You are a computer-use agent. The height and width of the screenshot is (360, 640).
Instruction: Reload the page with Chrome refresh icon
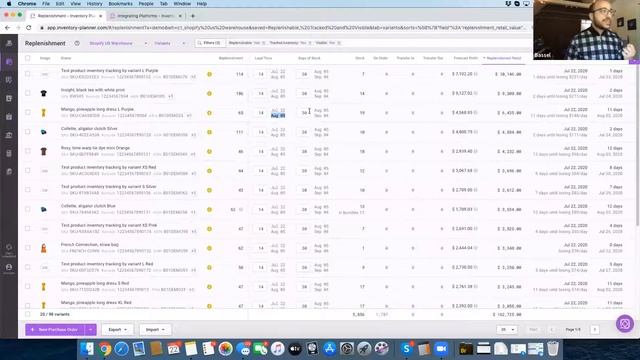[x=29, y=28]
